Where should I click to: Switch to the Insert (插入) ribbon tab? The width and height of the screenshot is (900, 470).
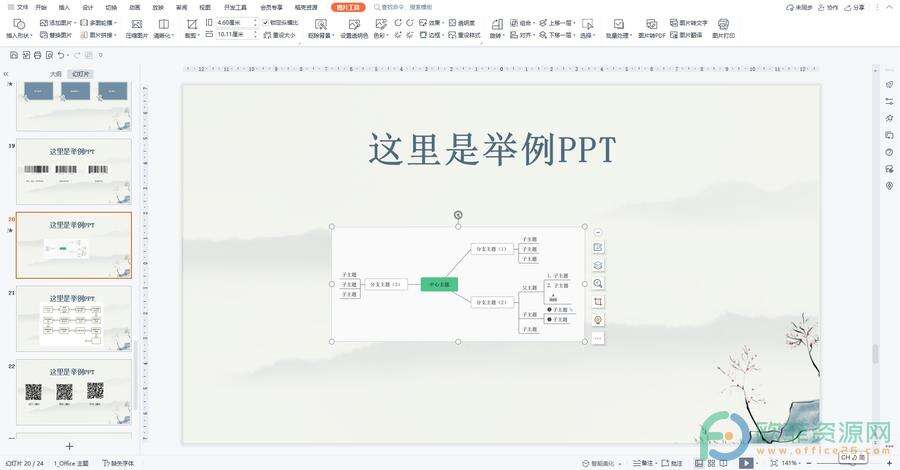point(64,7)
